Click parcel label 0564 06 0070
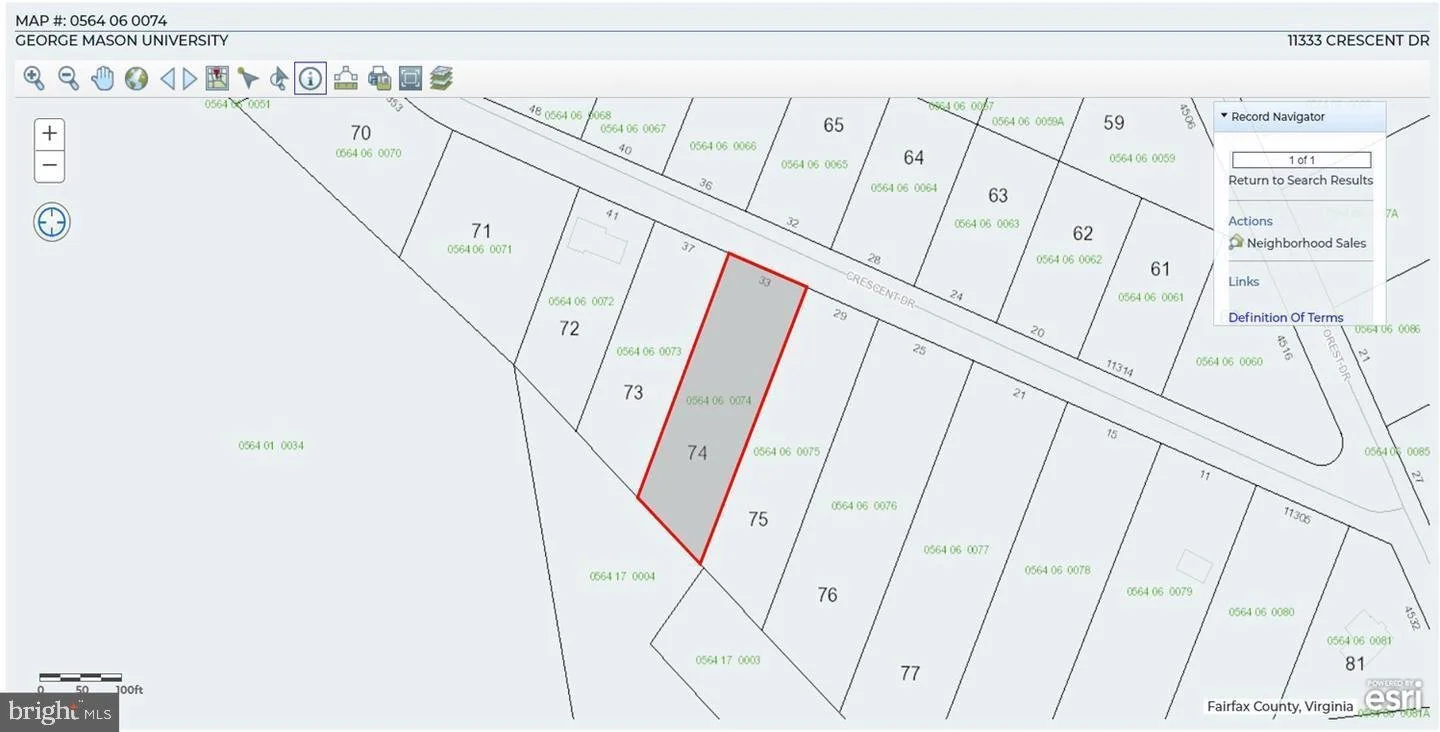Viewport: 1440px width, 732px height. pyautogui.click(x=368, y=153)
